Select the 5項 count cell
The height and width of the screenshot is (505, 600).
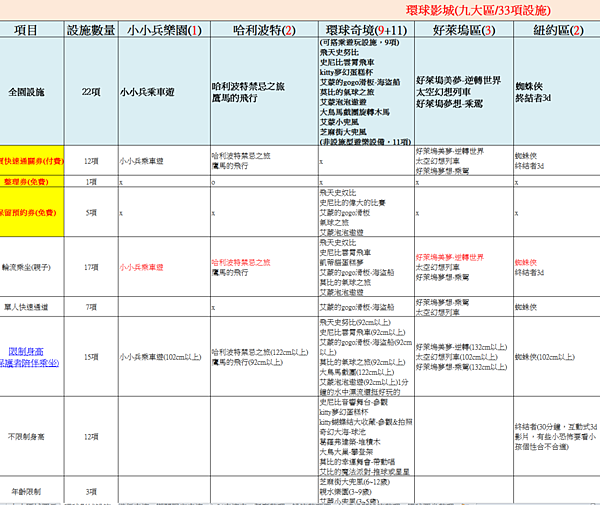click(x=91, y=212)
